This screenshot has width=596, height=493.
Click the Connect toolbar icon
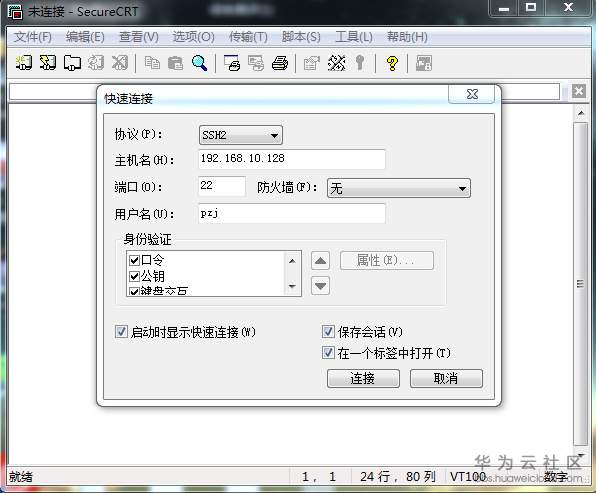click(24, 63)
